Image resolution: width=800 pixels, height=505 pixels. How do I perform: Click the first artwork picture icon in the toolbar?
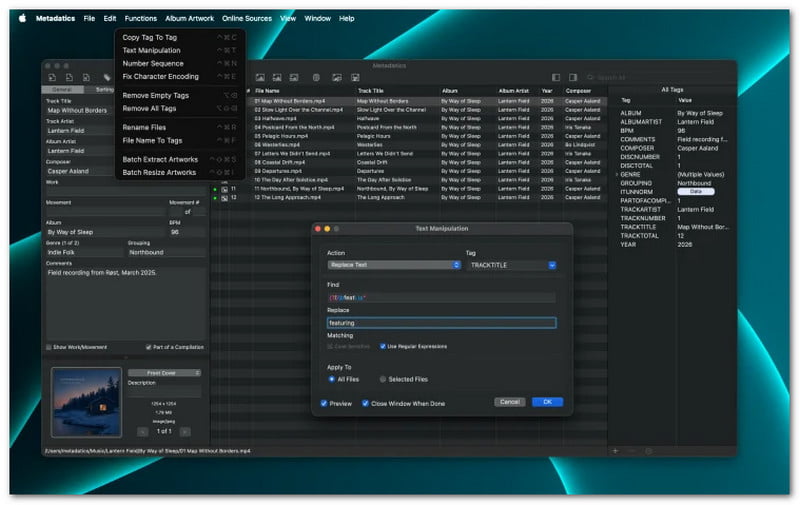point(260,78)
